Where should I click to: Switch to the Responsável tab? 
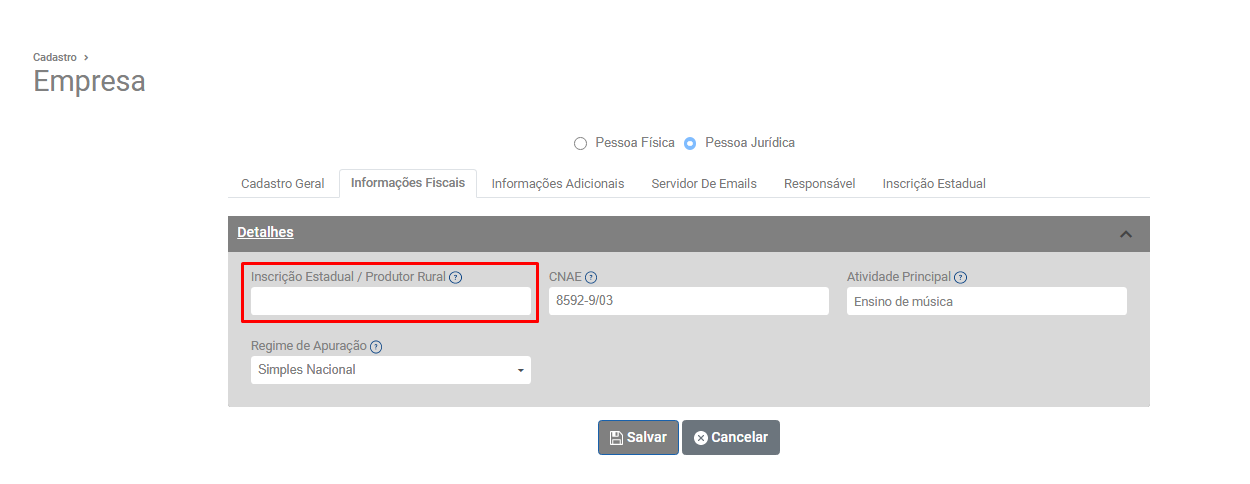[820, 184]
